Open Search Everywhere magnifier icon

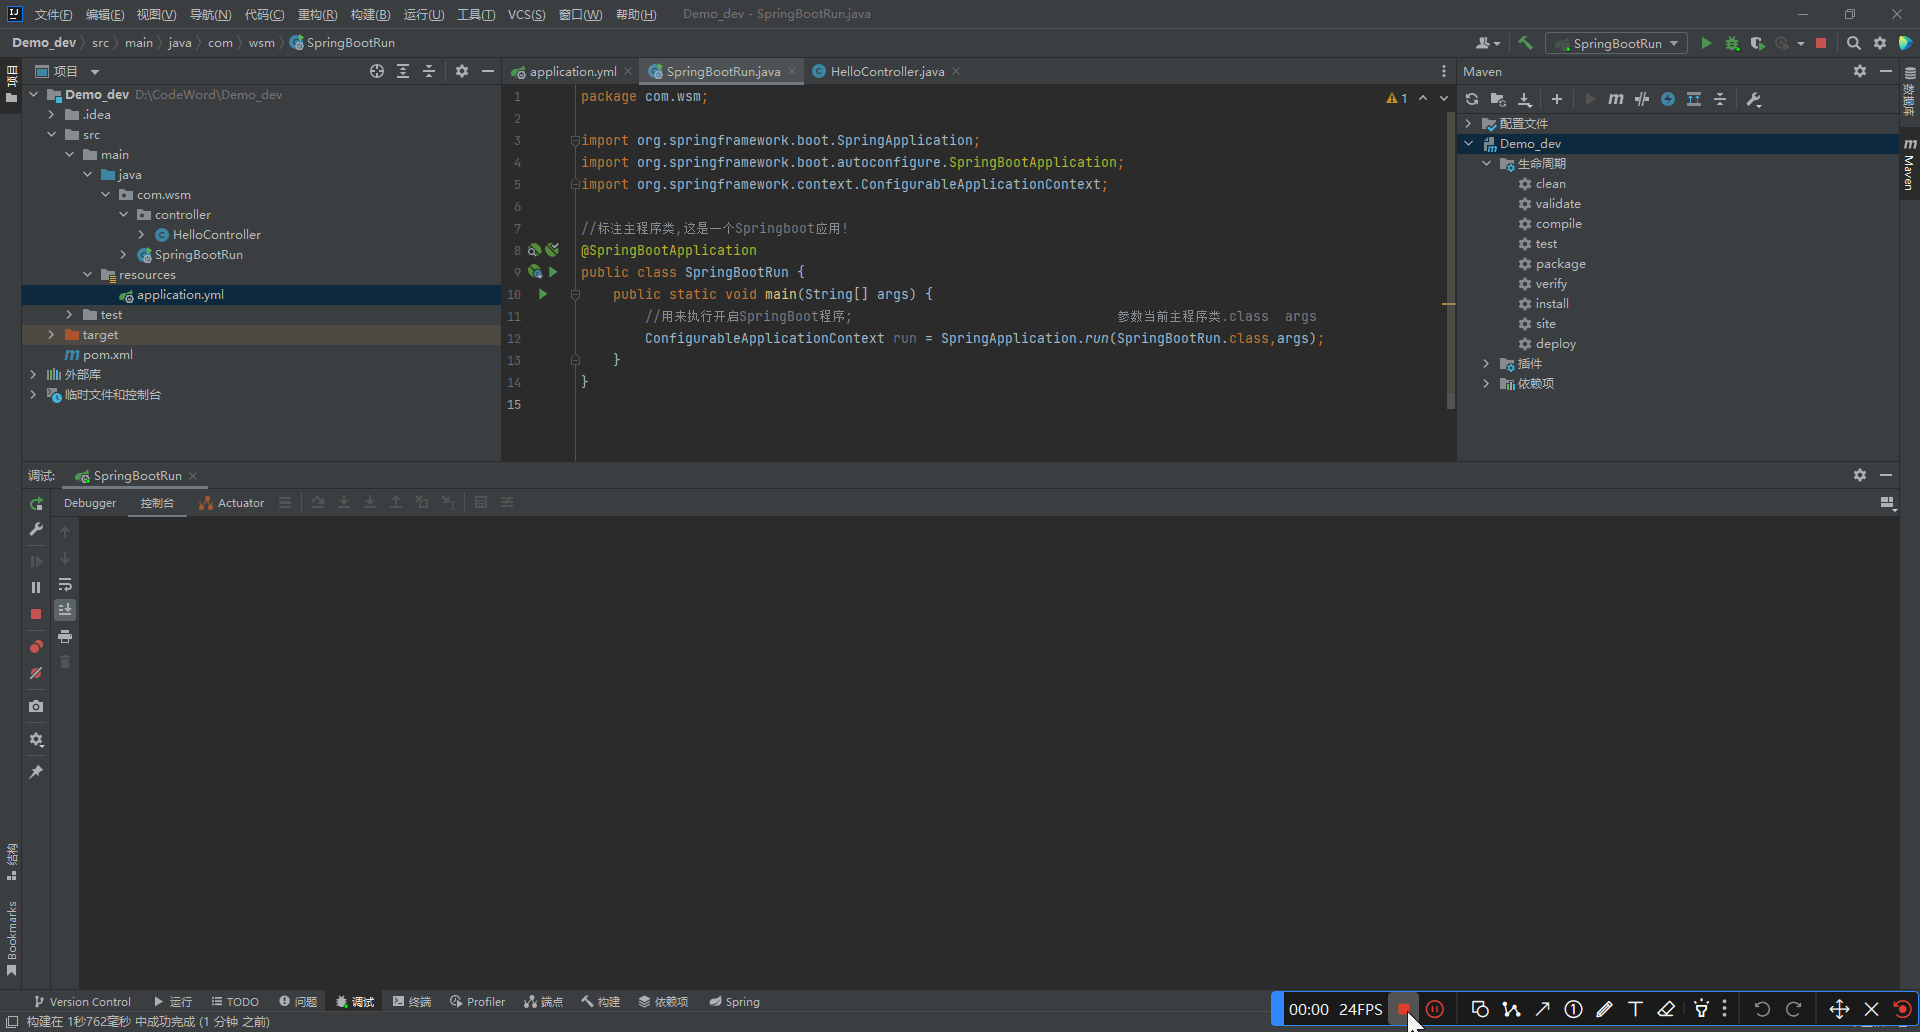[x=1853, y=43]
